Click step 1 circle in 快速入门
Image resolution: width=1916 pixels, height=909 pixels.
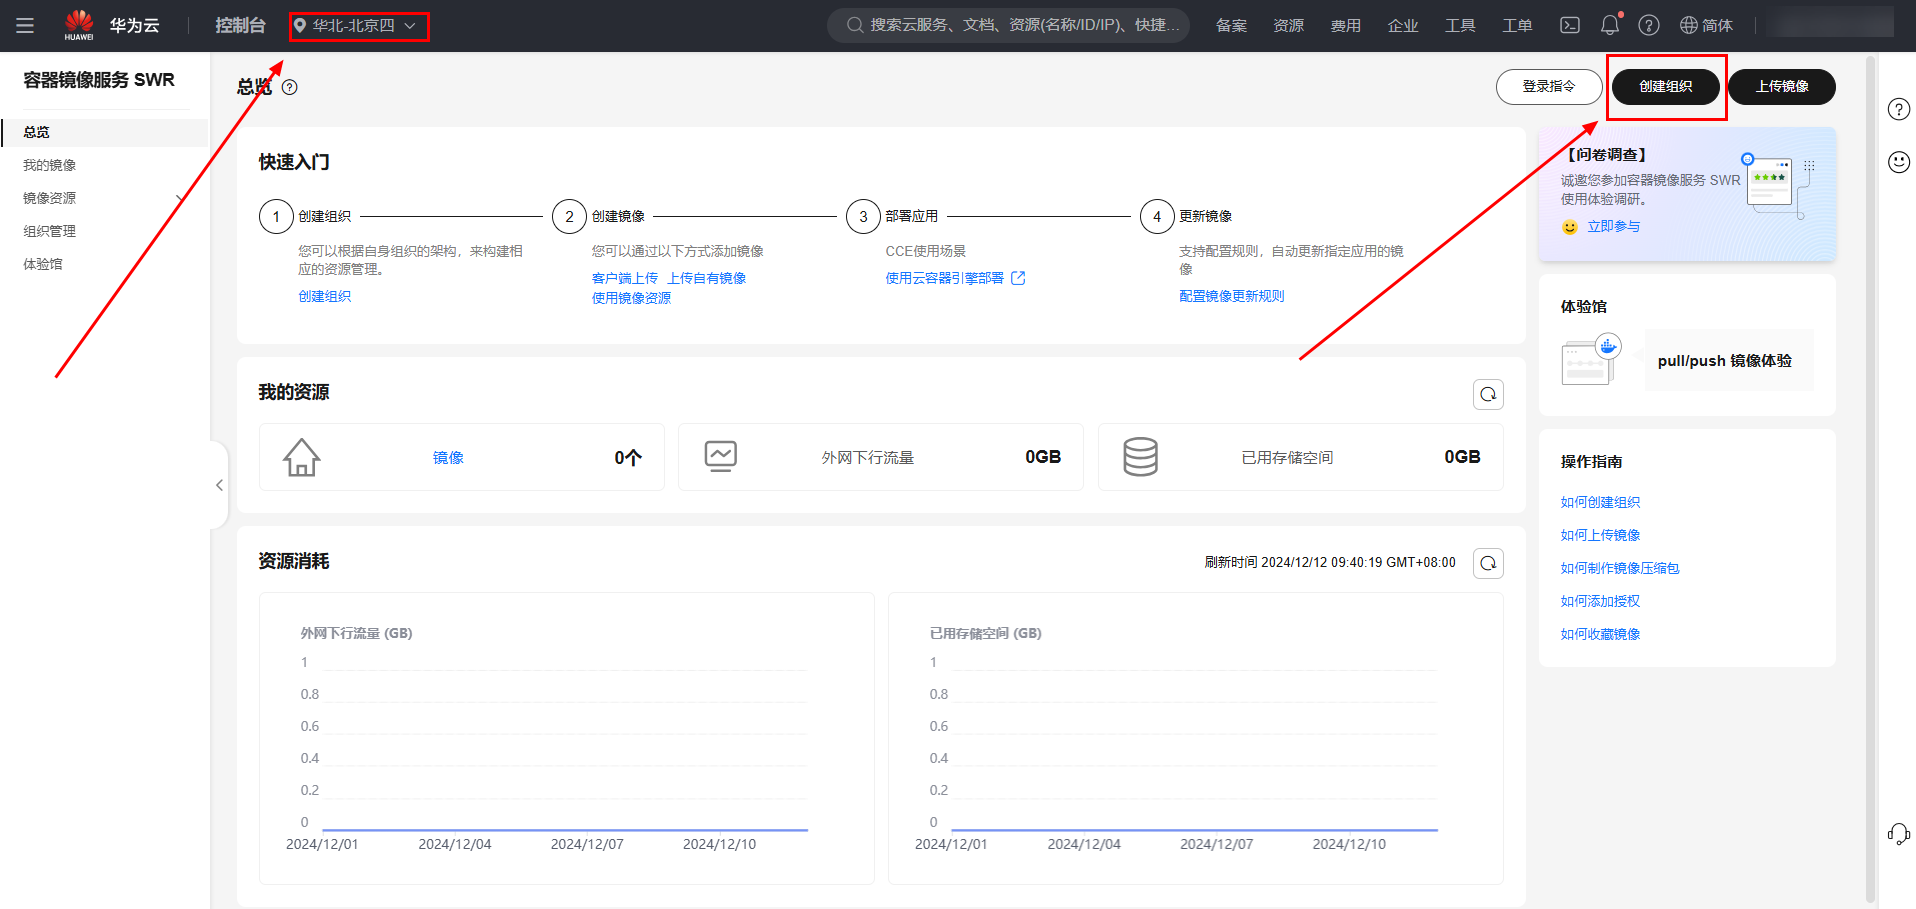tap(276, 216)
